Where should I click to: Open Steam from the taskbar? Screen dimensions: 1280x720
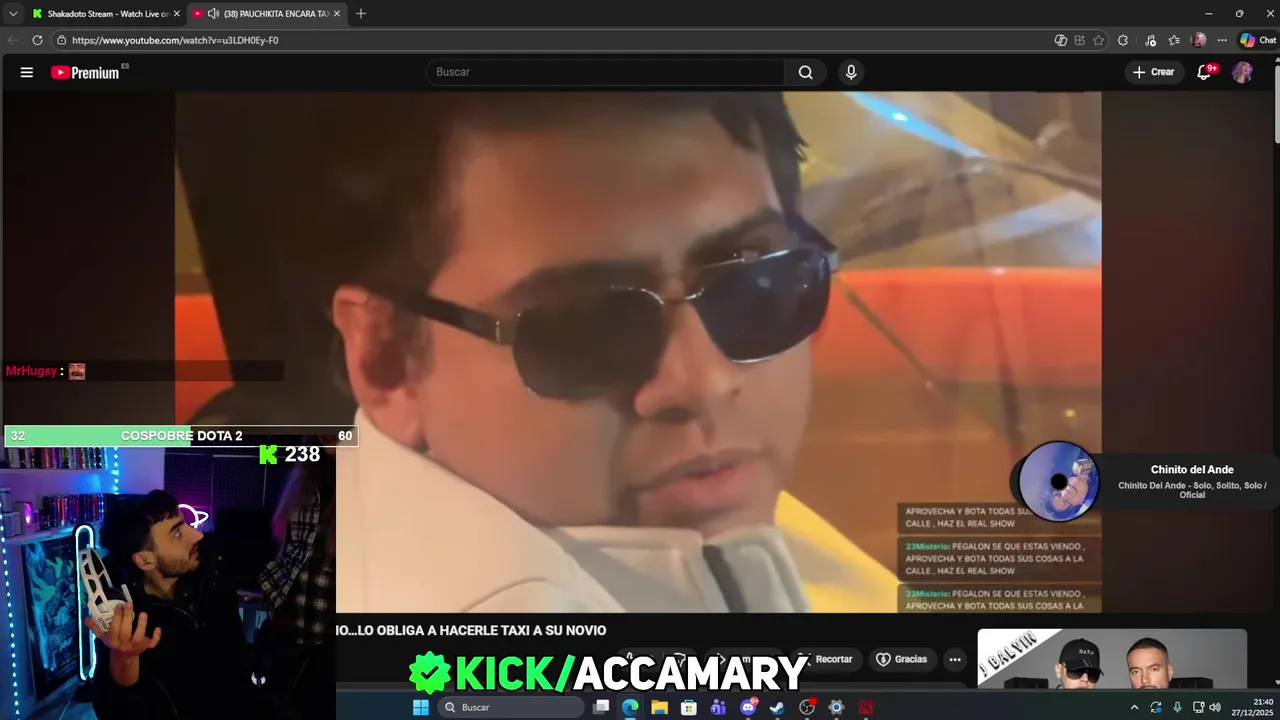coord(777,707)
